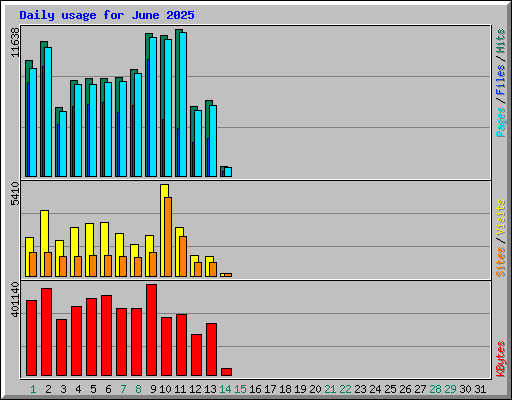Click day label 23 on the x-axis
Viewport: 512px width, 400px height.
[360, 389]
